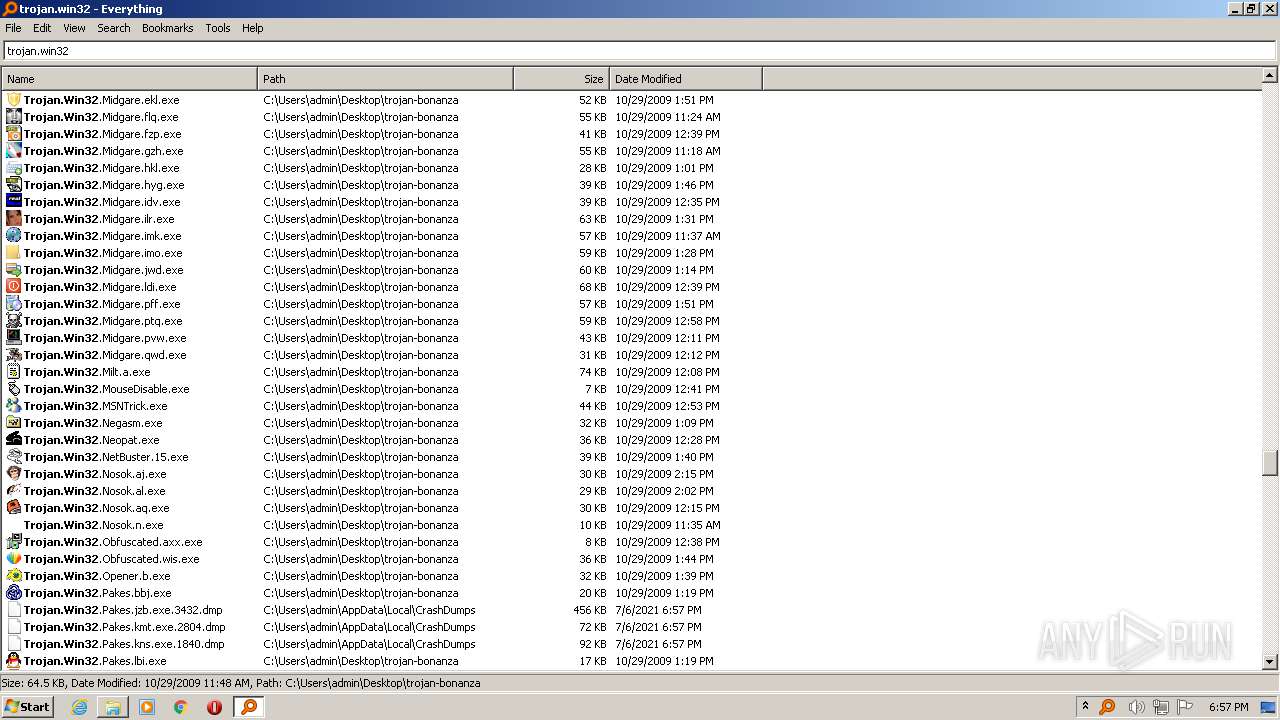Click the icon of Trojan.Win32.Midgare.hyg.exe
Image resolution: width=1280 pixels, height=720 pixels.
(14, 185)
